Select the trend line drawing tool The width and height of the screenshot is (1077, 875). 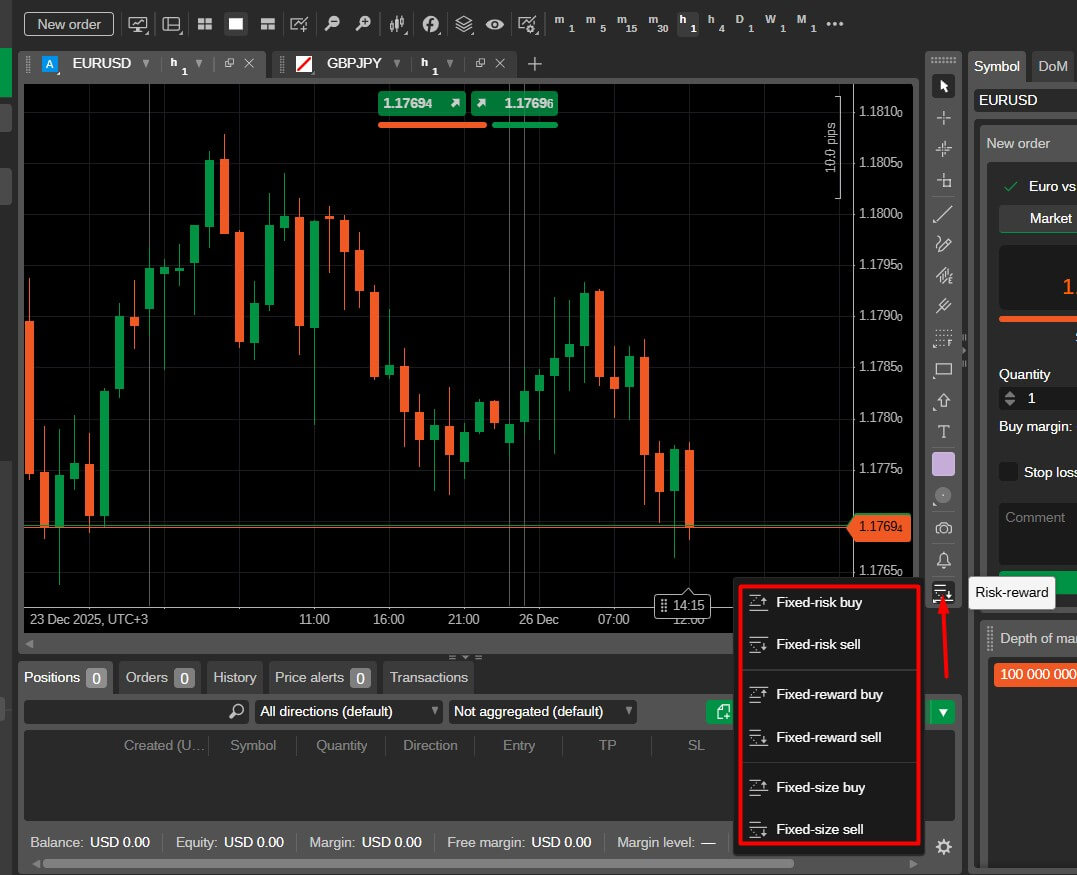(943, 214)
